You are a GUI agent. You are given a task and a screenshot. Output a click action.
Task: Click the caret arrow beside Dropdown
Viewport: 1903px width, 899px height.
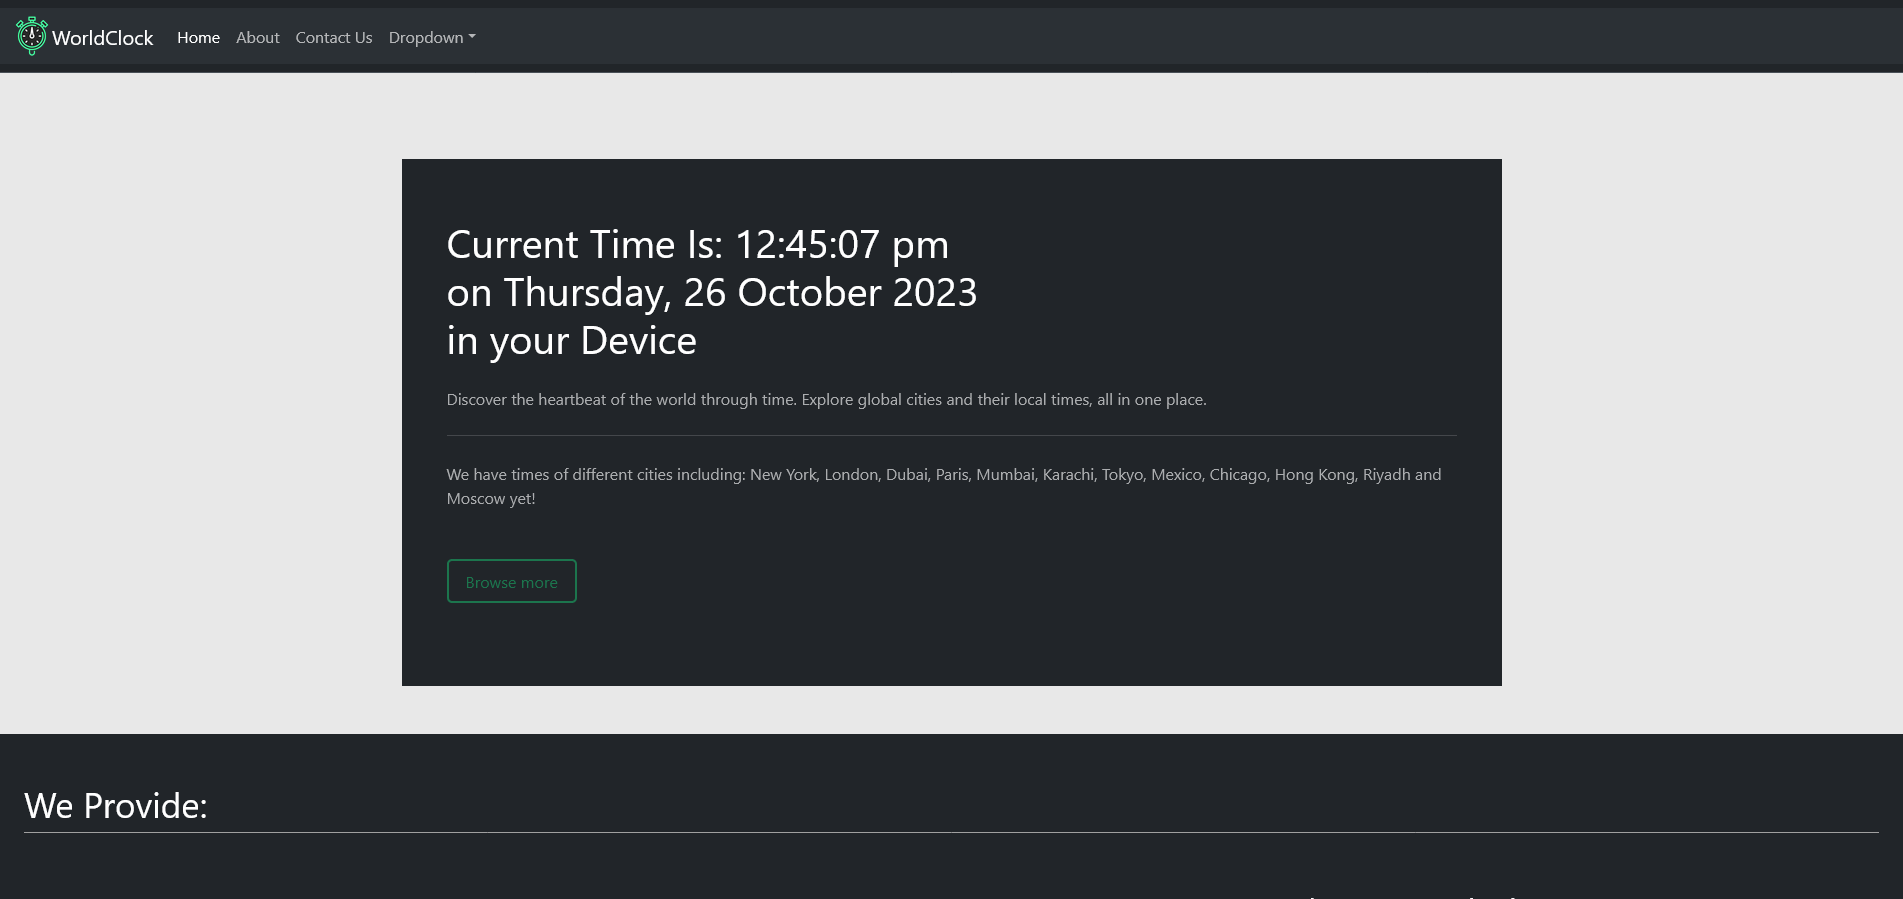(x=472, y=37)
